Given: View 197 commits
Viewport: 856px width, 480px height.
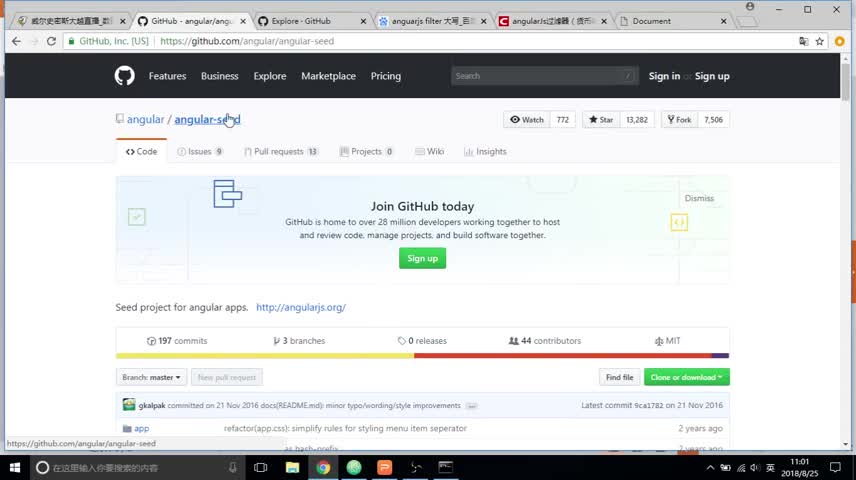Looking at the screenshot, I should [177, 341].
